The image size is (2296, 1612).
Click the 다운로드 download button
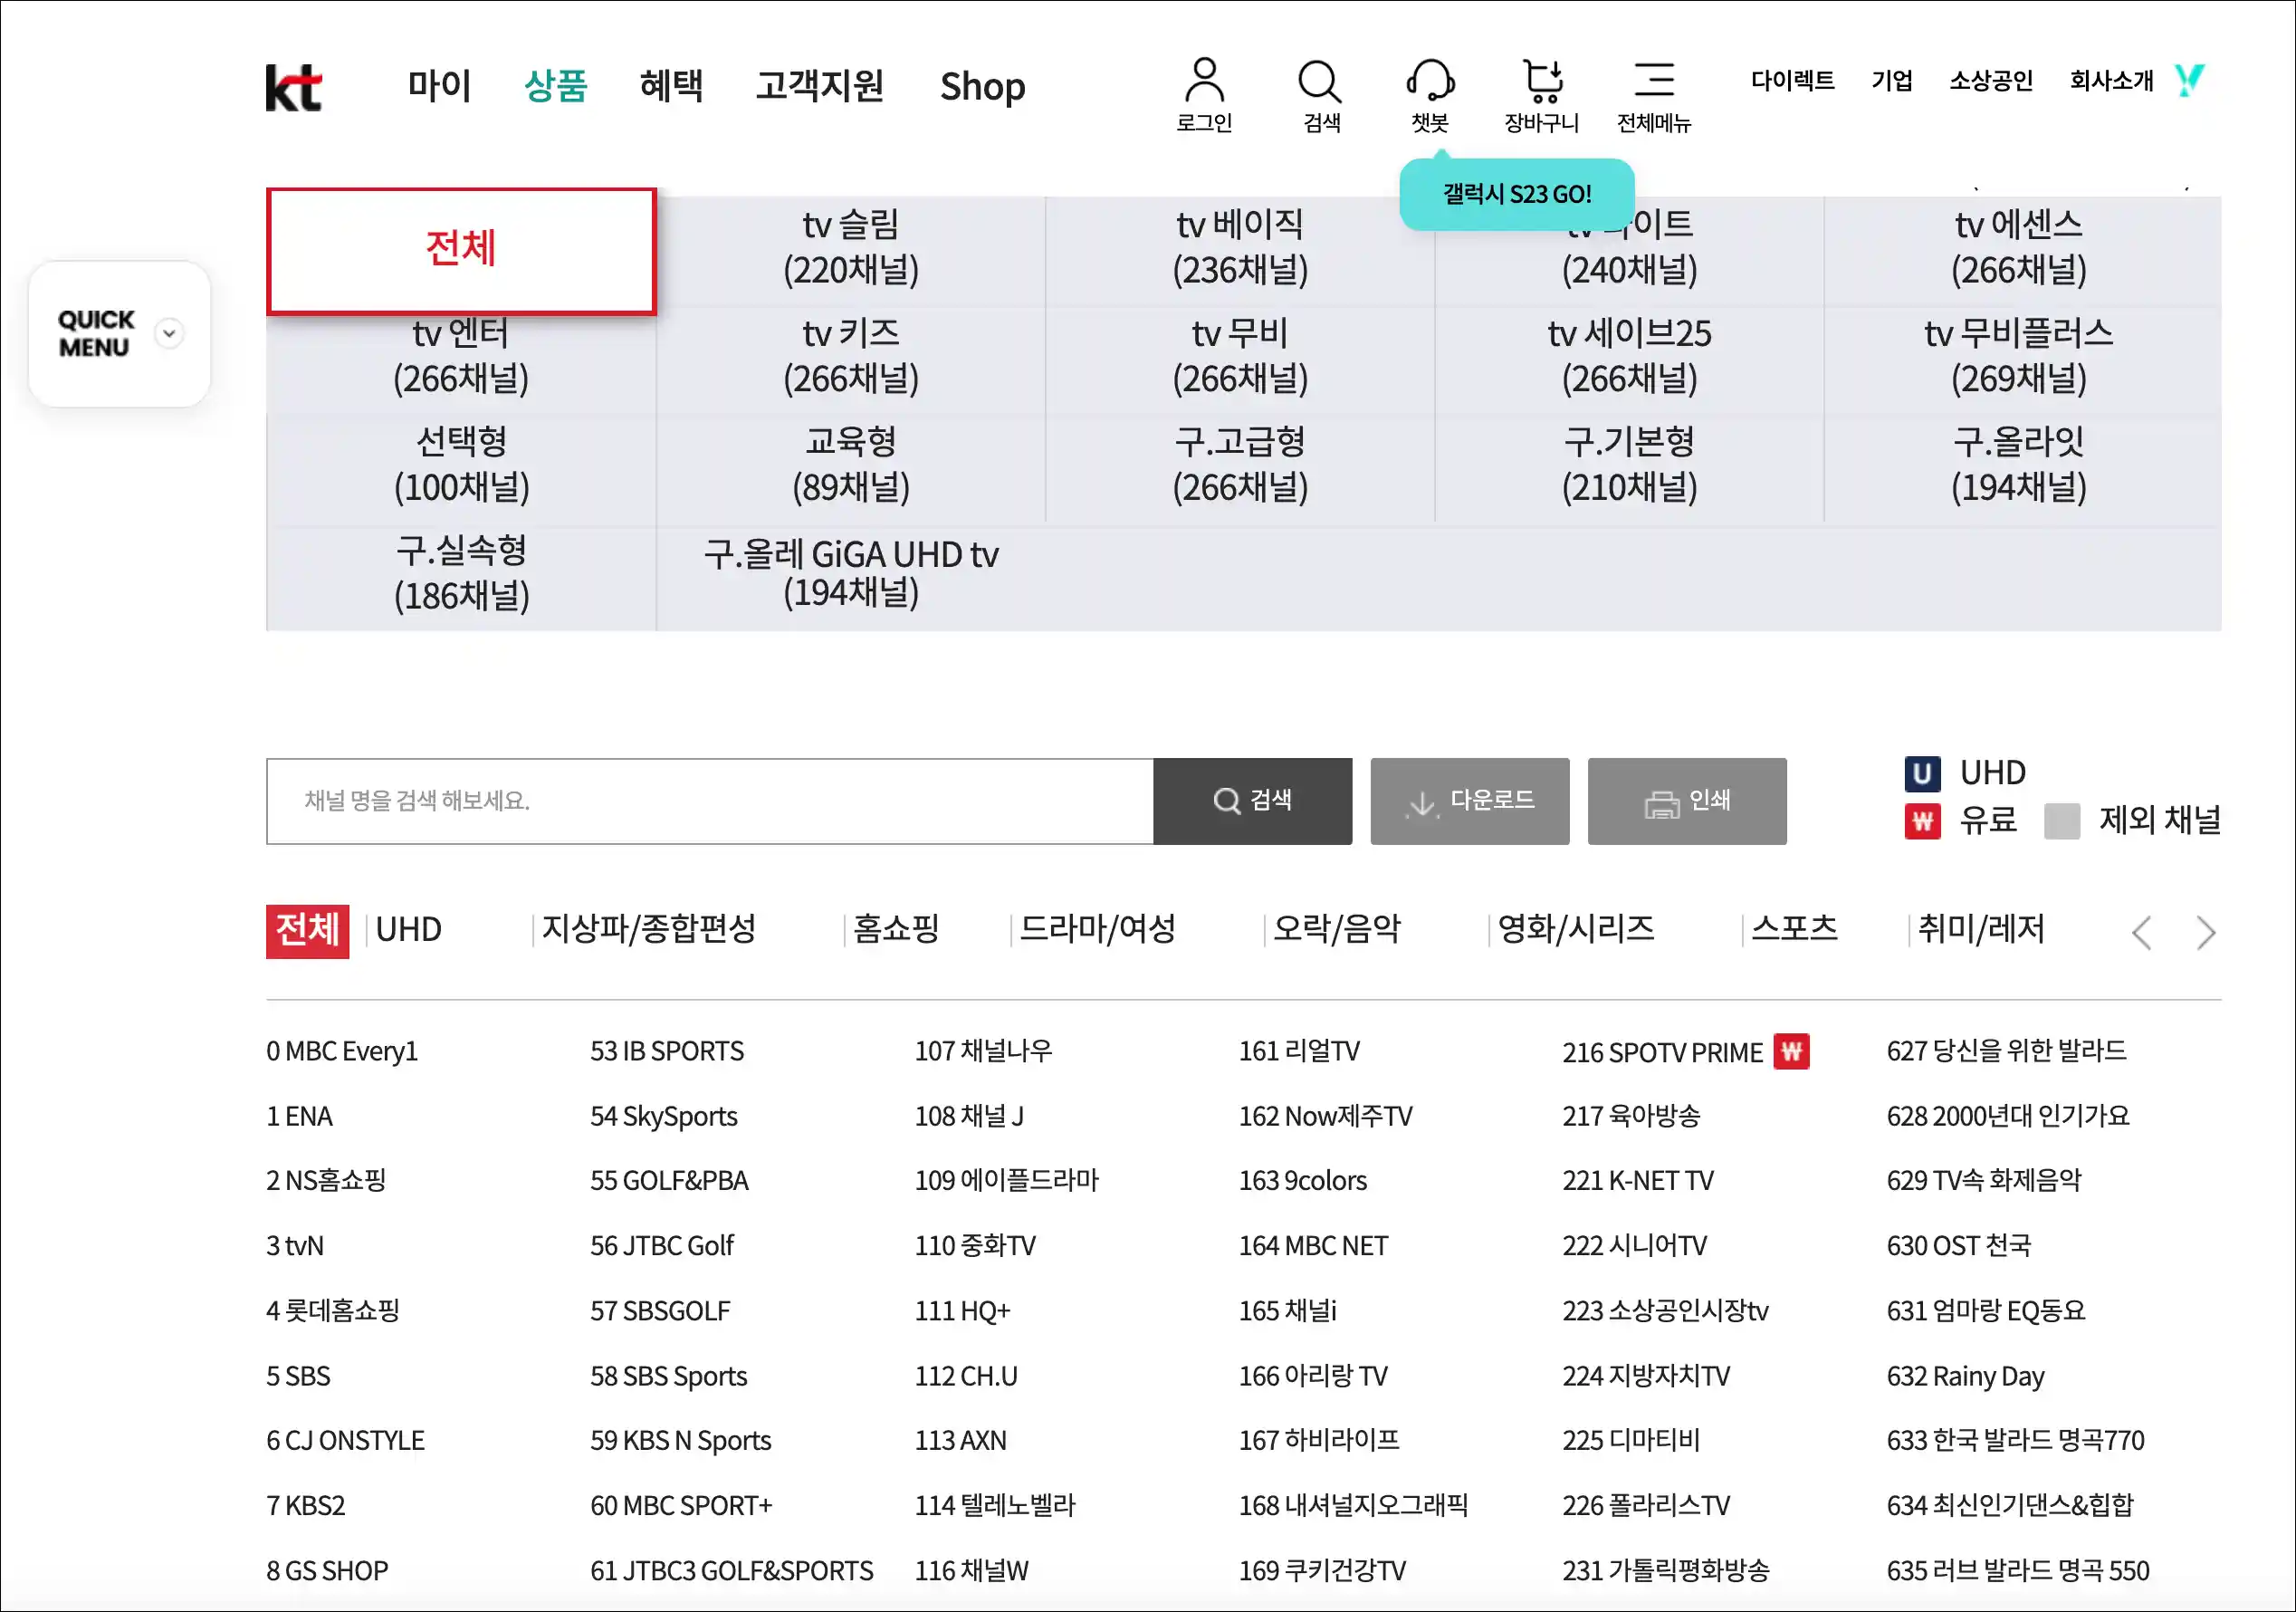tap(1469, 801)
